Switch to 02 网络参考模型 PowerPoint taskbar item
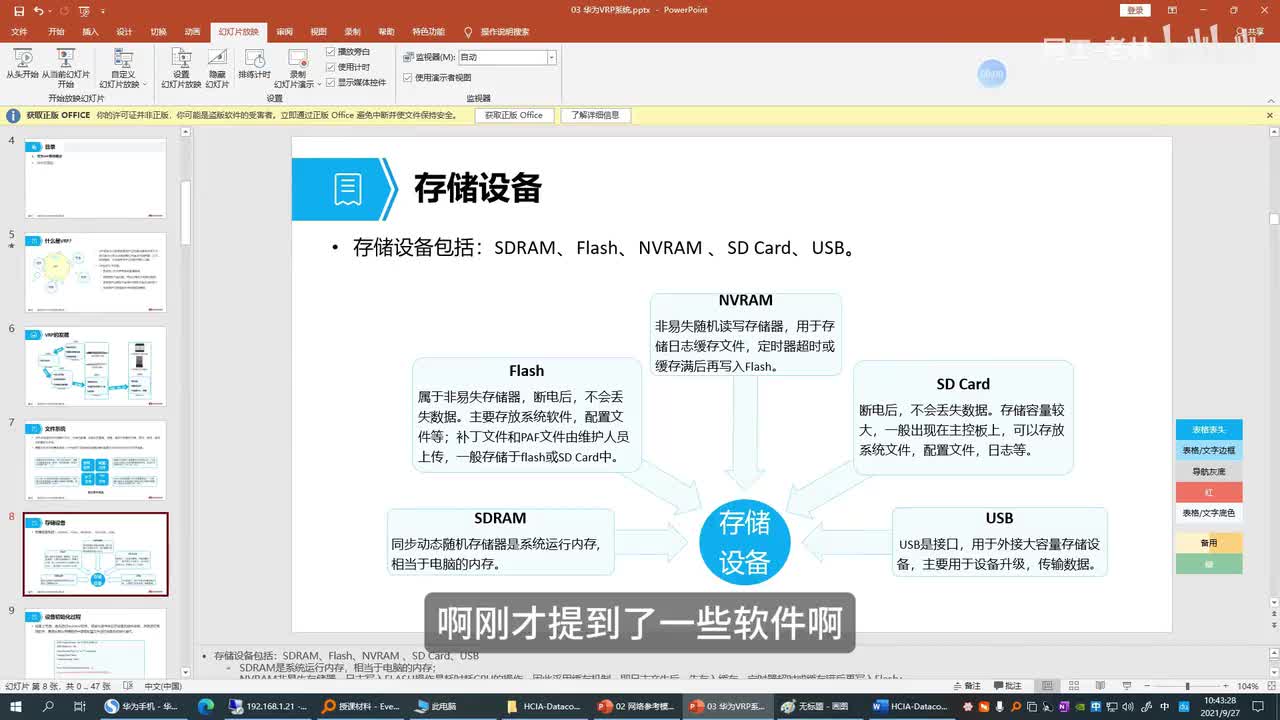The height and width of the screenshot is (720, 1280). (635, 706)
